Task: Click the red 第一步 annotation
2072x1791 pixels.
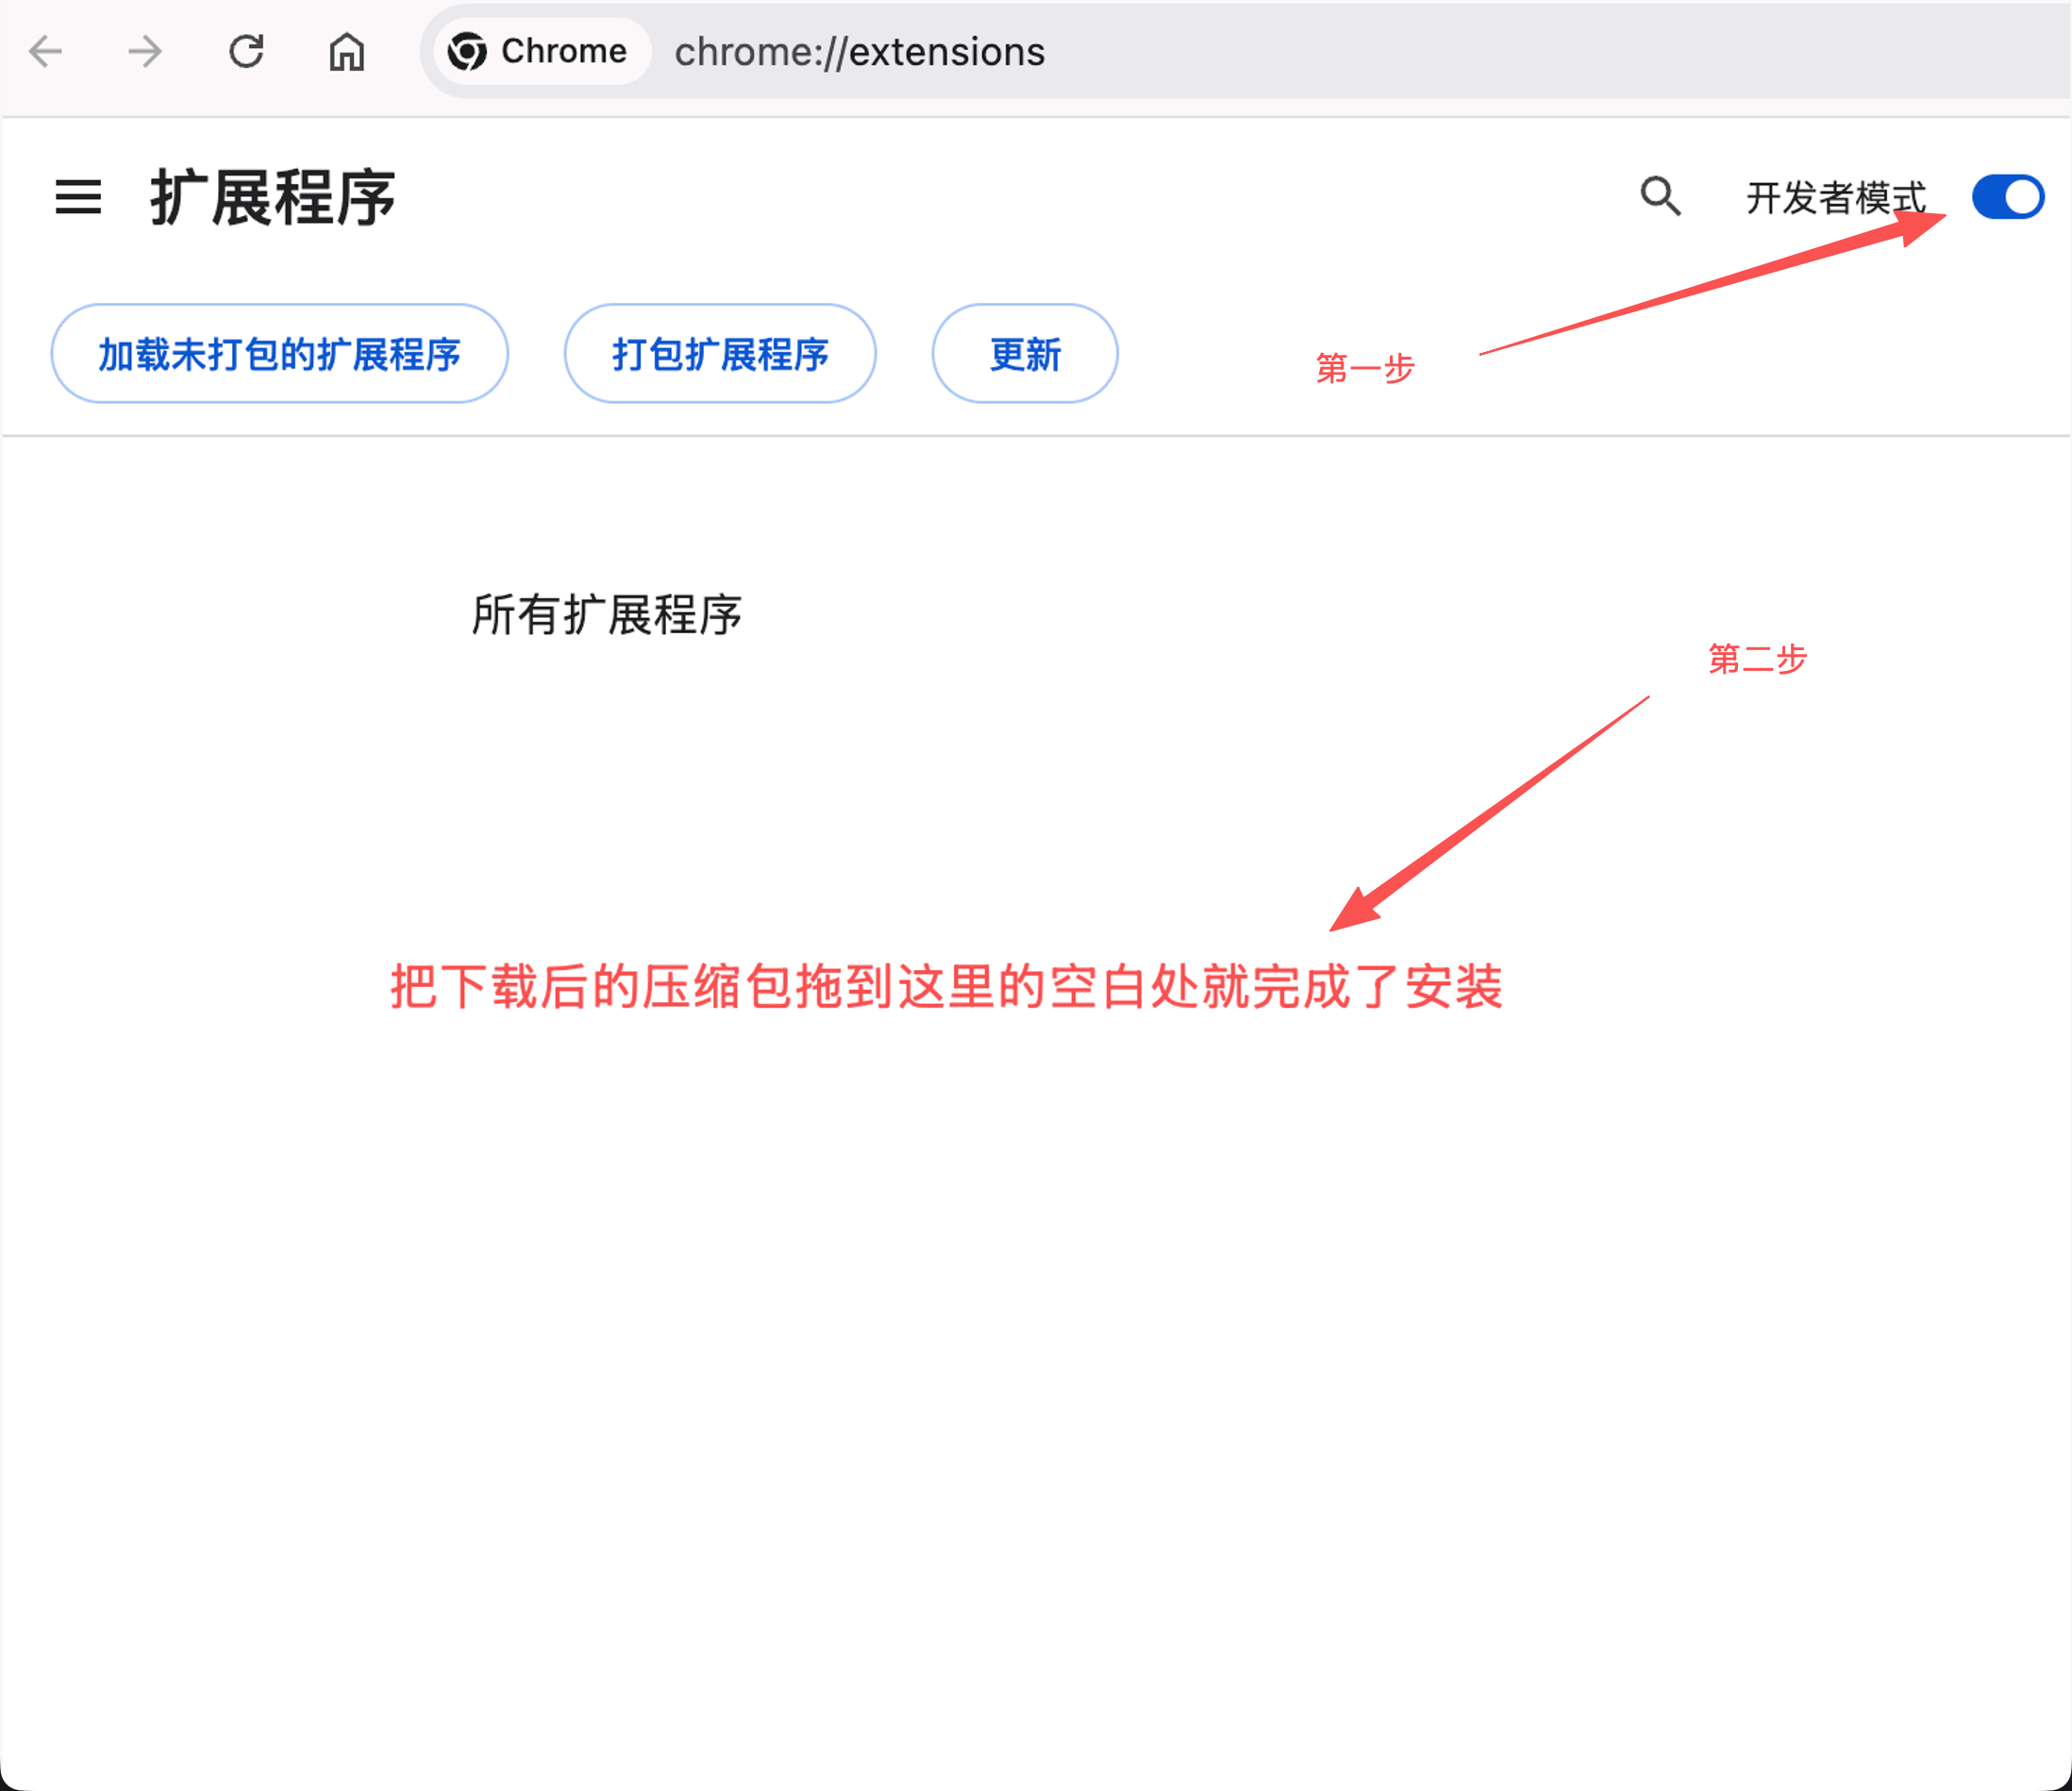Action: (x=1365, y=368)
